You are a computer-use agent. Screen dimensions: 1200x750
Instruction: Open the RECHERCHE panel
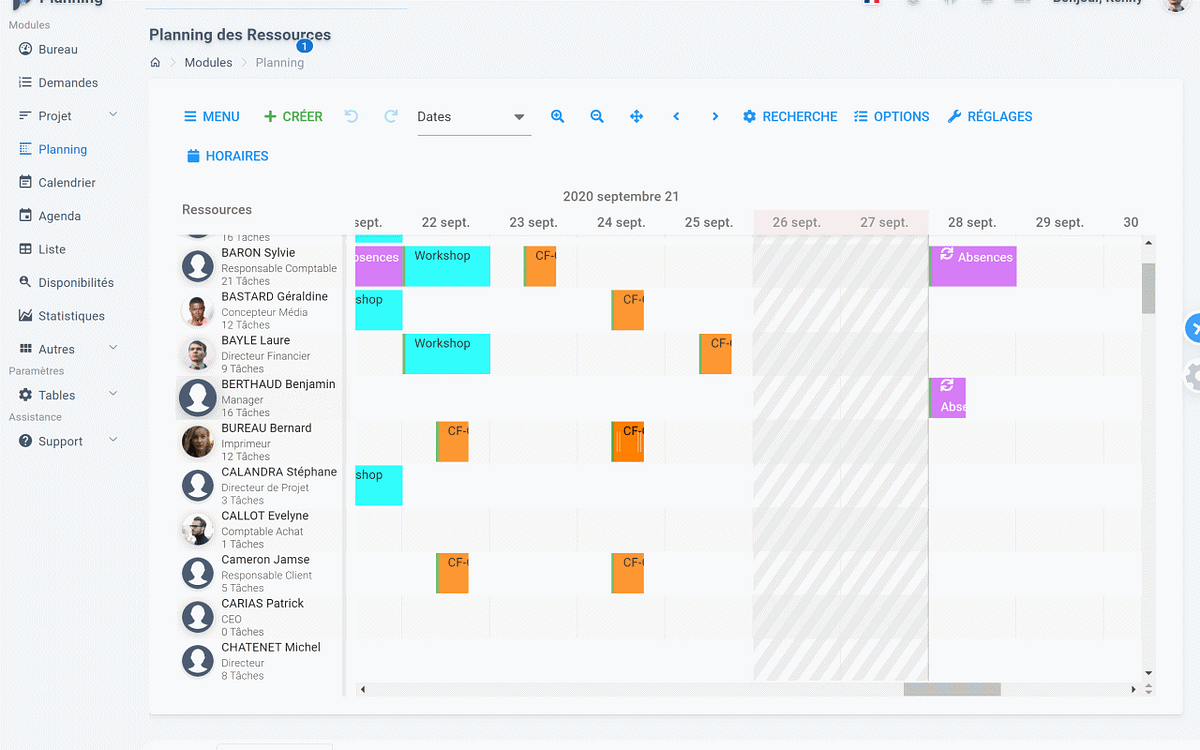pos(790,117)
